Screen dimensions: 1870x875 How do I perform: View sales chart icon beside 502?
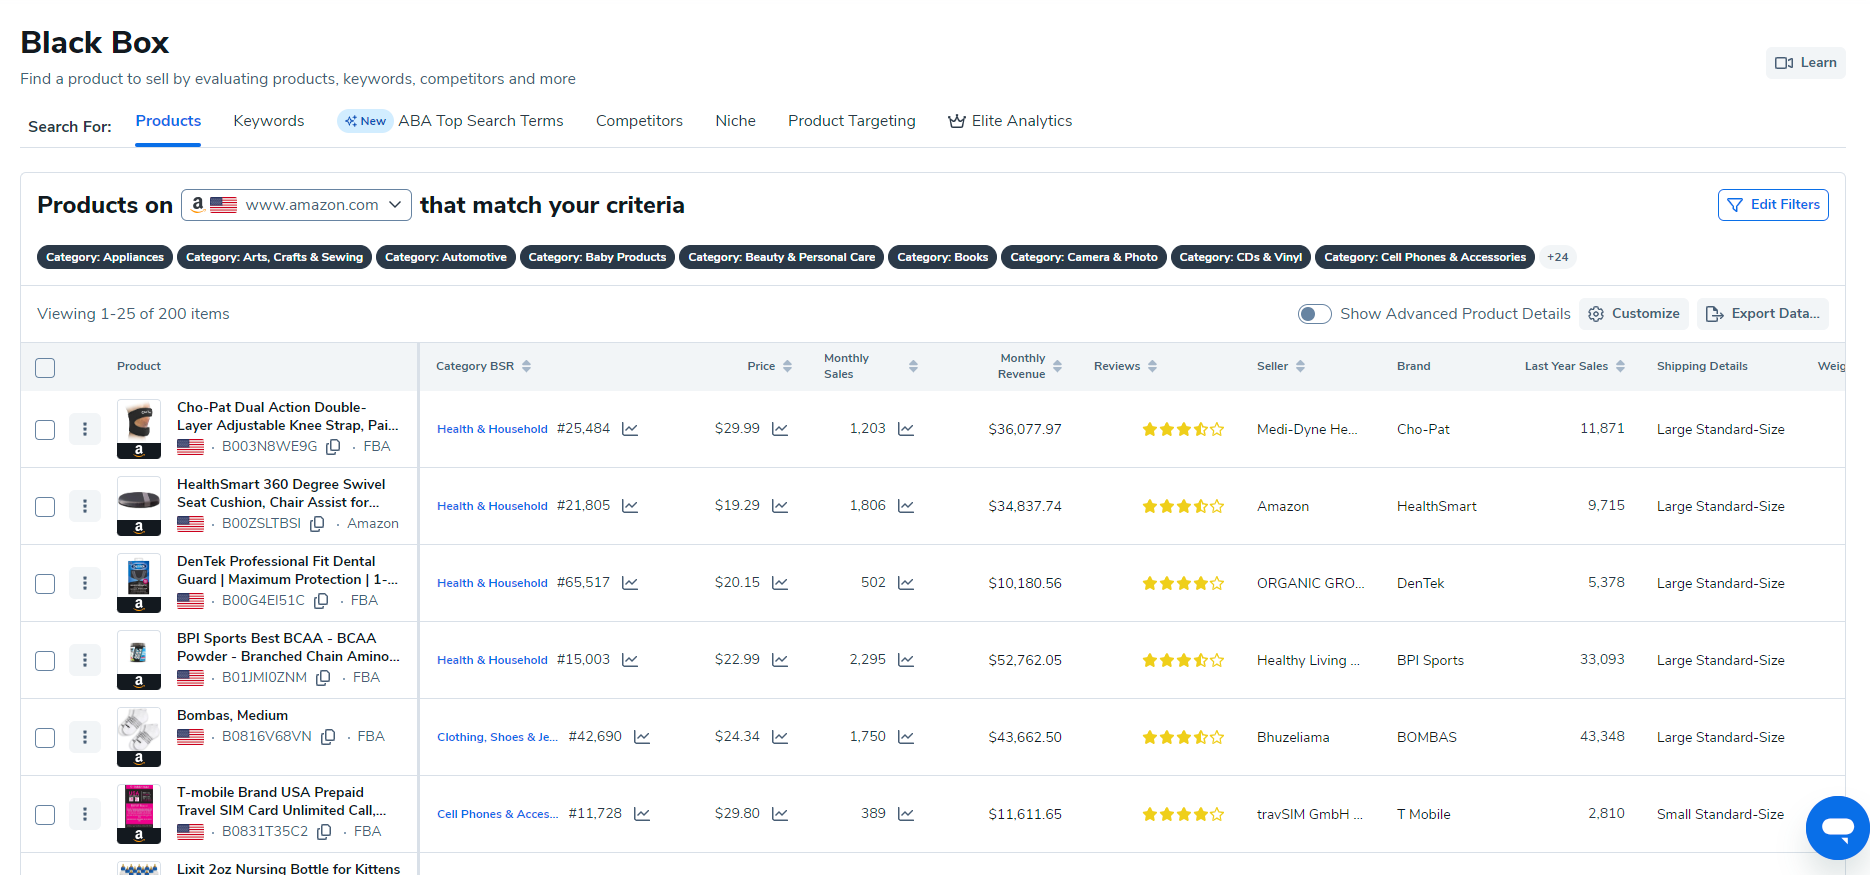(906, 583)
